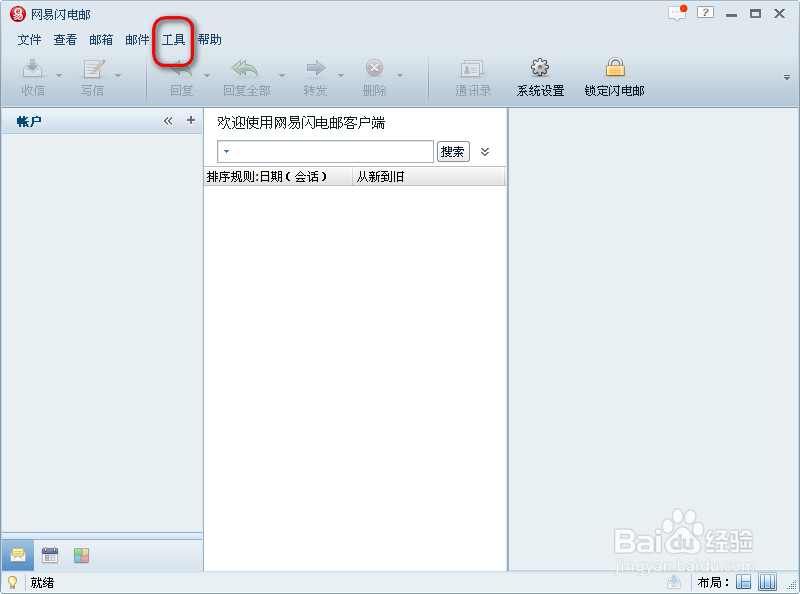
Task: Expand the toolbar overflow arrow
Action: 787,78
